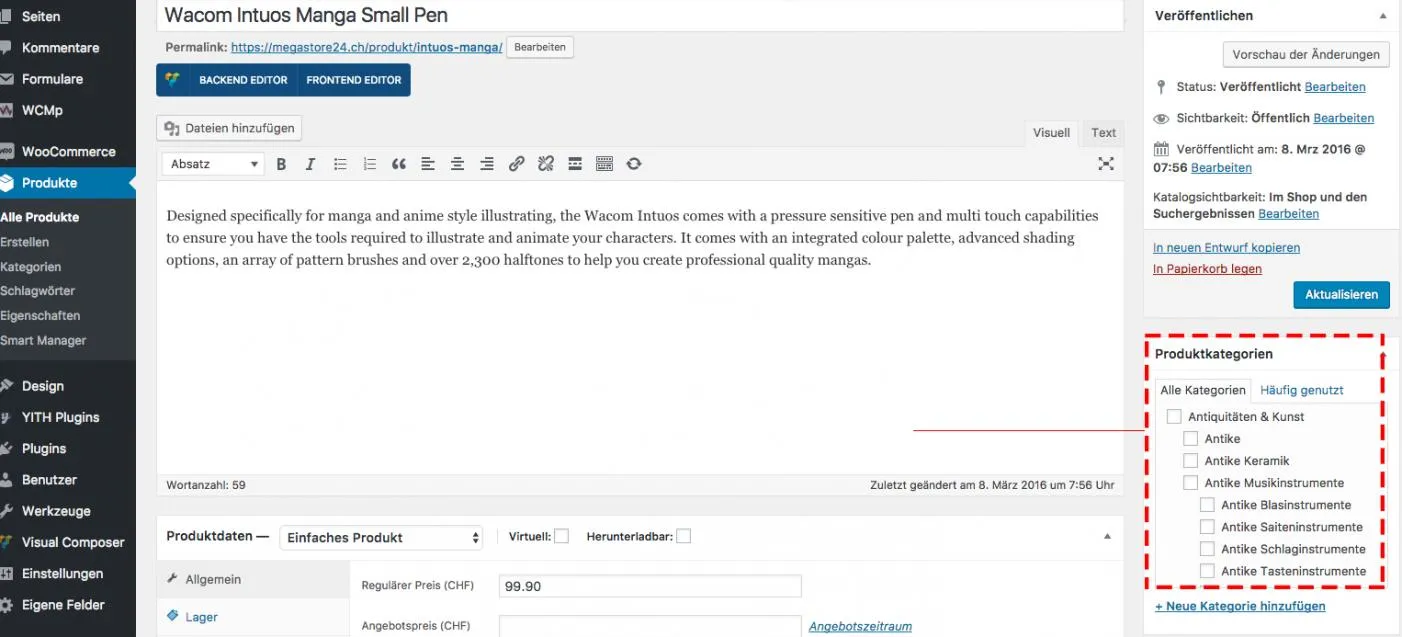This screenshot has height=637, width=1402.
Task: Click + Neue Kategorie hinzufügen link
Action: [x=1240, y=606]
